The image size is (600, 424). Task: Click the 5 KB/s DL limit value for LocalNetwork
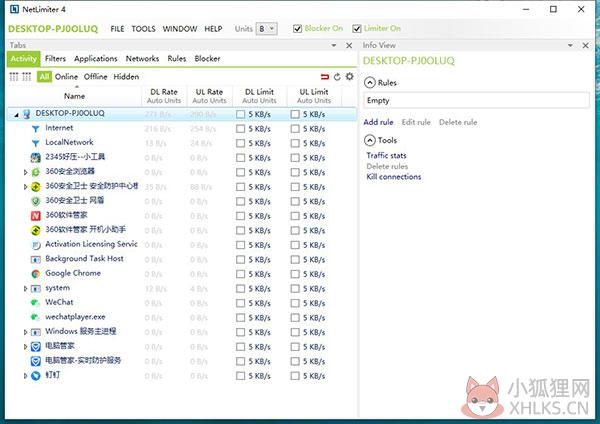click(x=259, y=143)
